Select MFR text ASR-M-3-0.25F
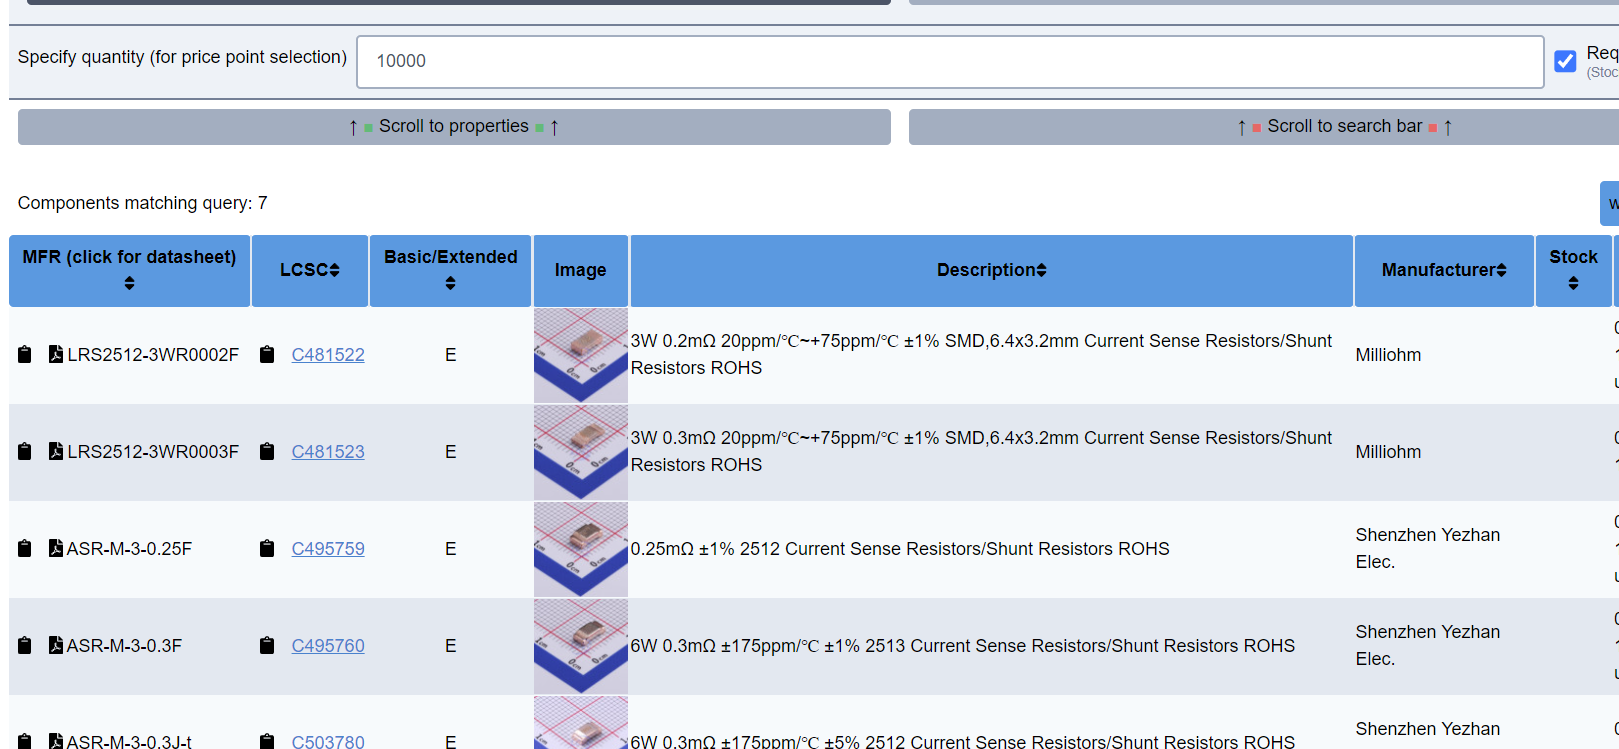Image resolution: width=1619 pixels, height=749 pixels. (x=129, y=549)
